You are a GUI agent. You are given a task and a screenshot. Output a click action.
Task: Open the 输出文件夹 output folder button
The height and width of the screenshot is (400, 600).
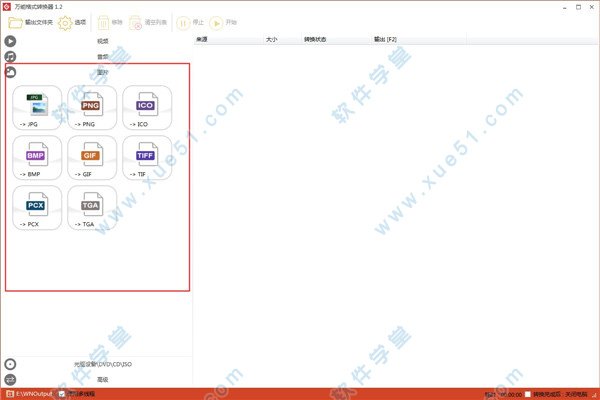coord(31,22)
